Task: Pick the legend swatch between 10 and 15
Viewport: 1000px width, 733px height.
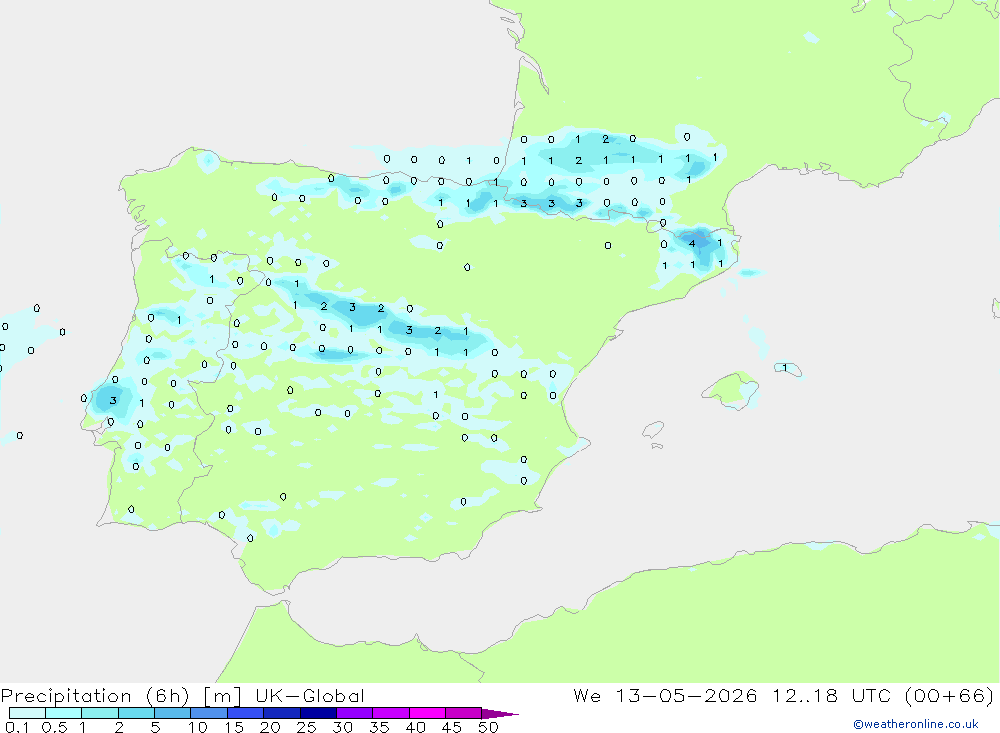Action: click(x=209, y=713)
